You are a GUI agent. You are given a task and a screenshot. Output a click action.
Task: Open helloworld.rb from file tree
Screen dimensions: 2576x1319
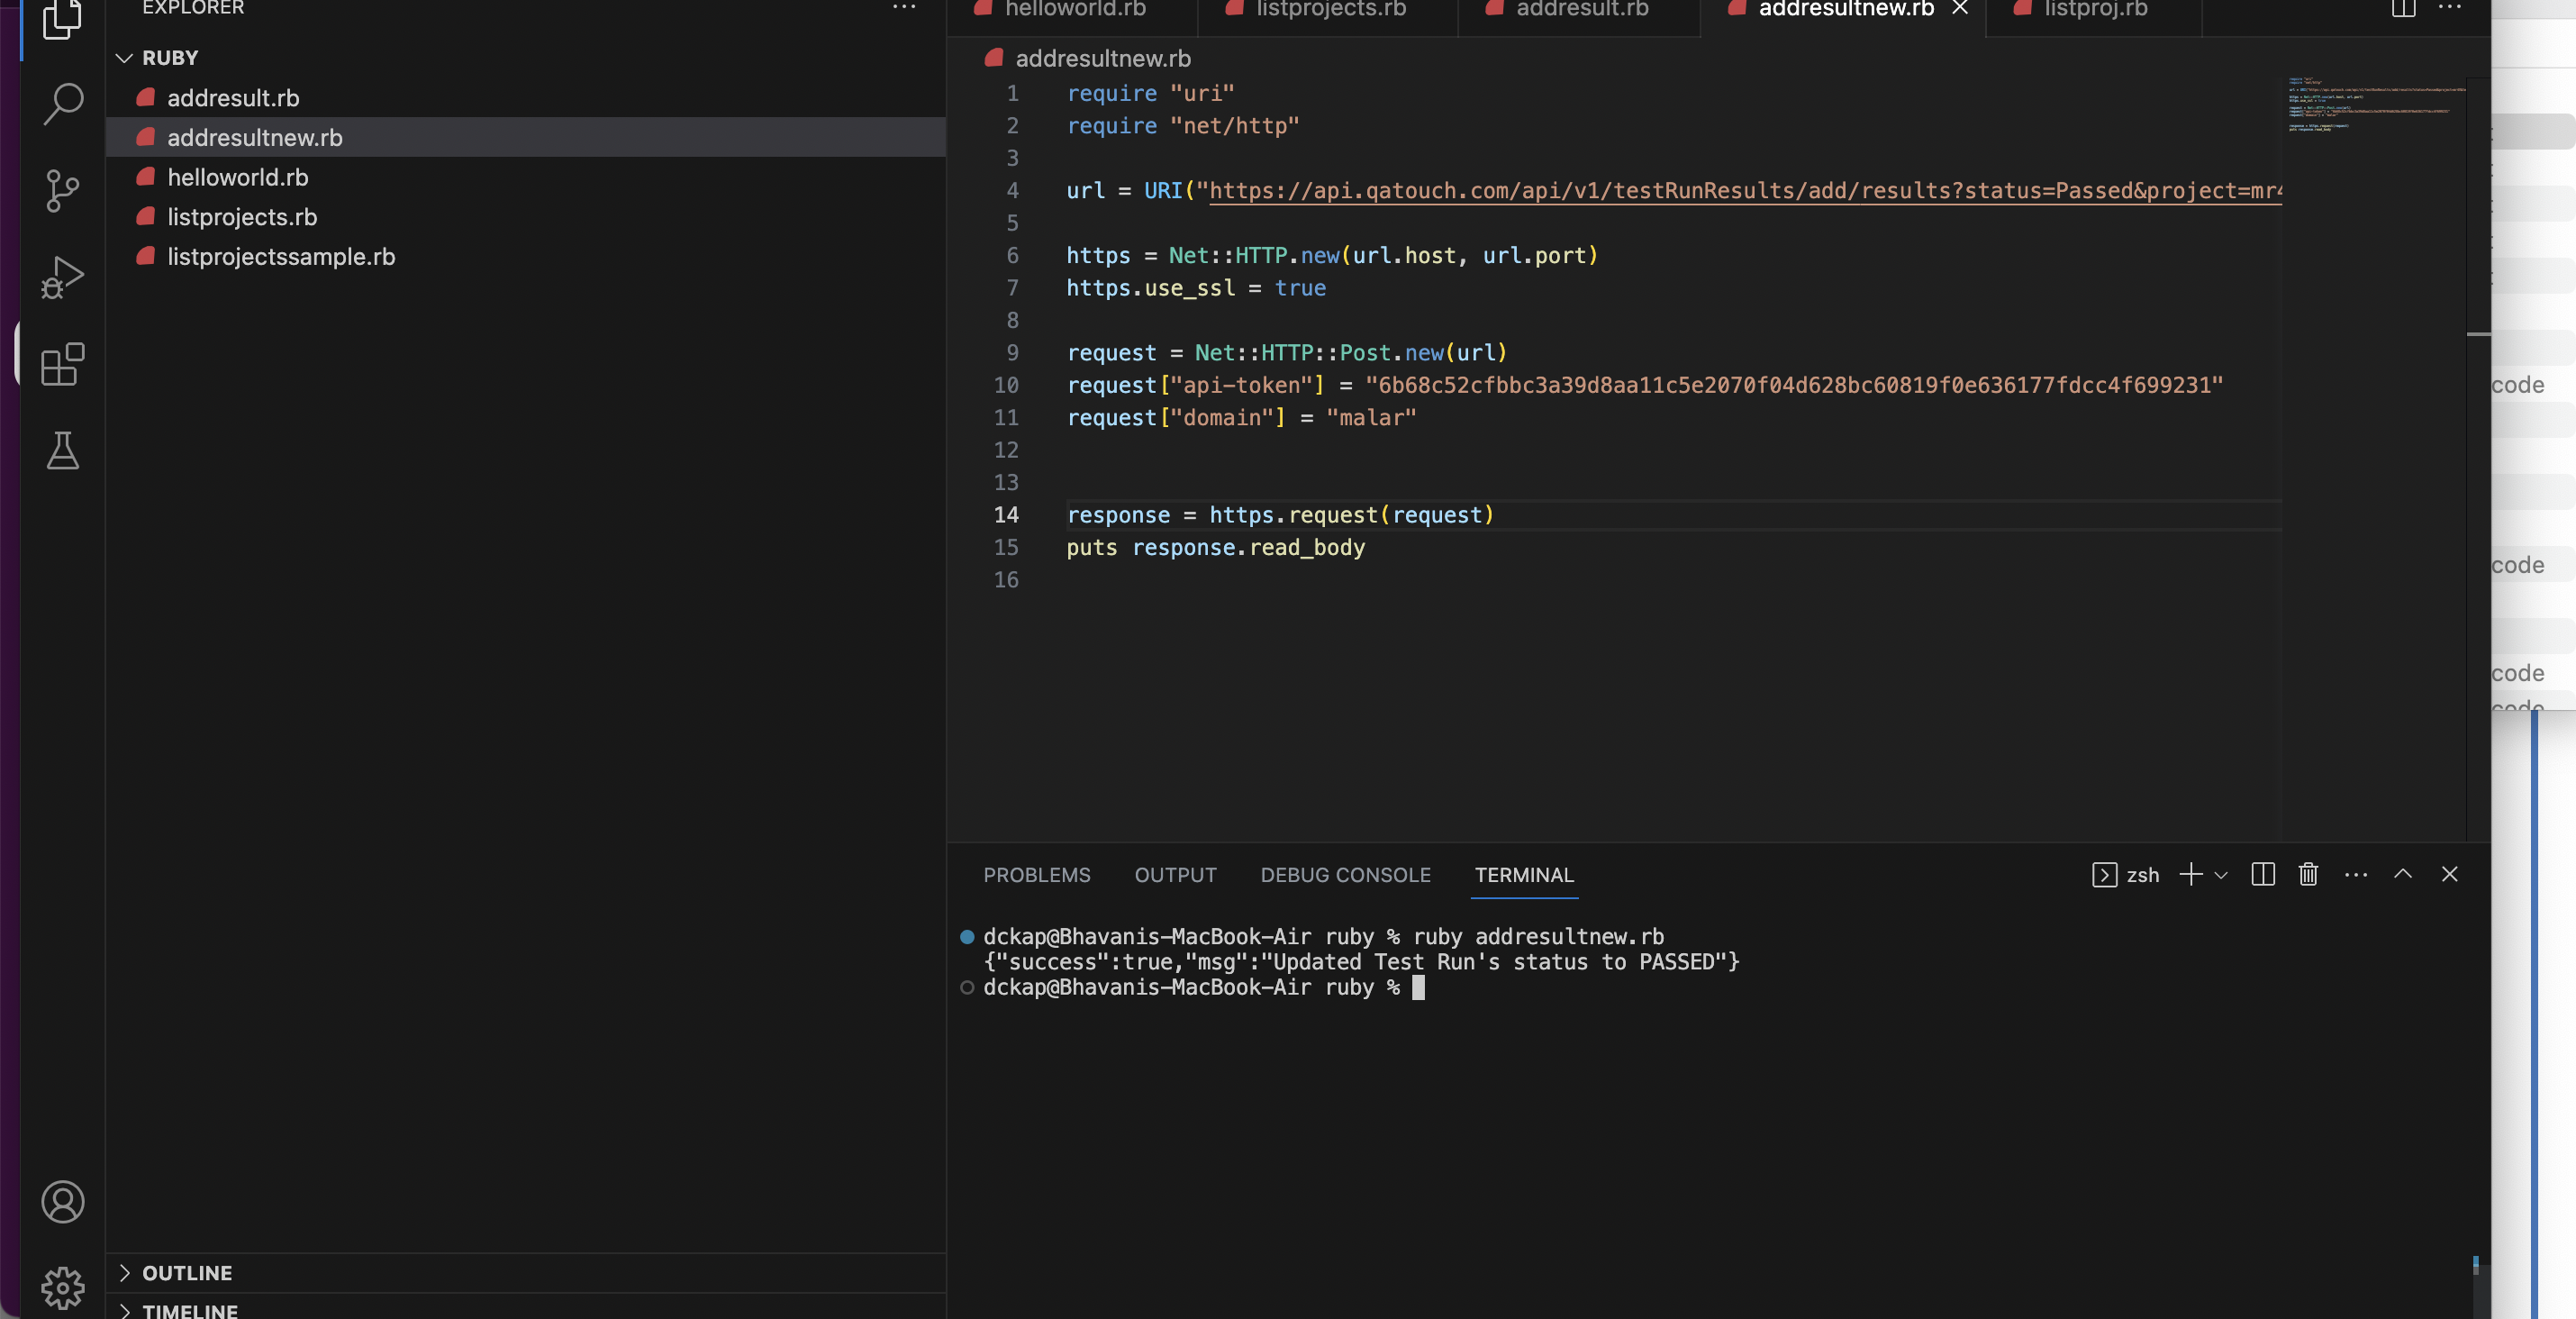(x=526, y=177)
